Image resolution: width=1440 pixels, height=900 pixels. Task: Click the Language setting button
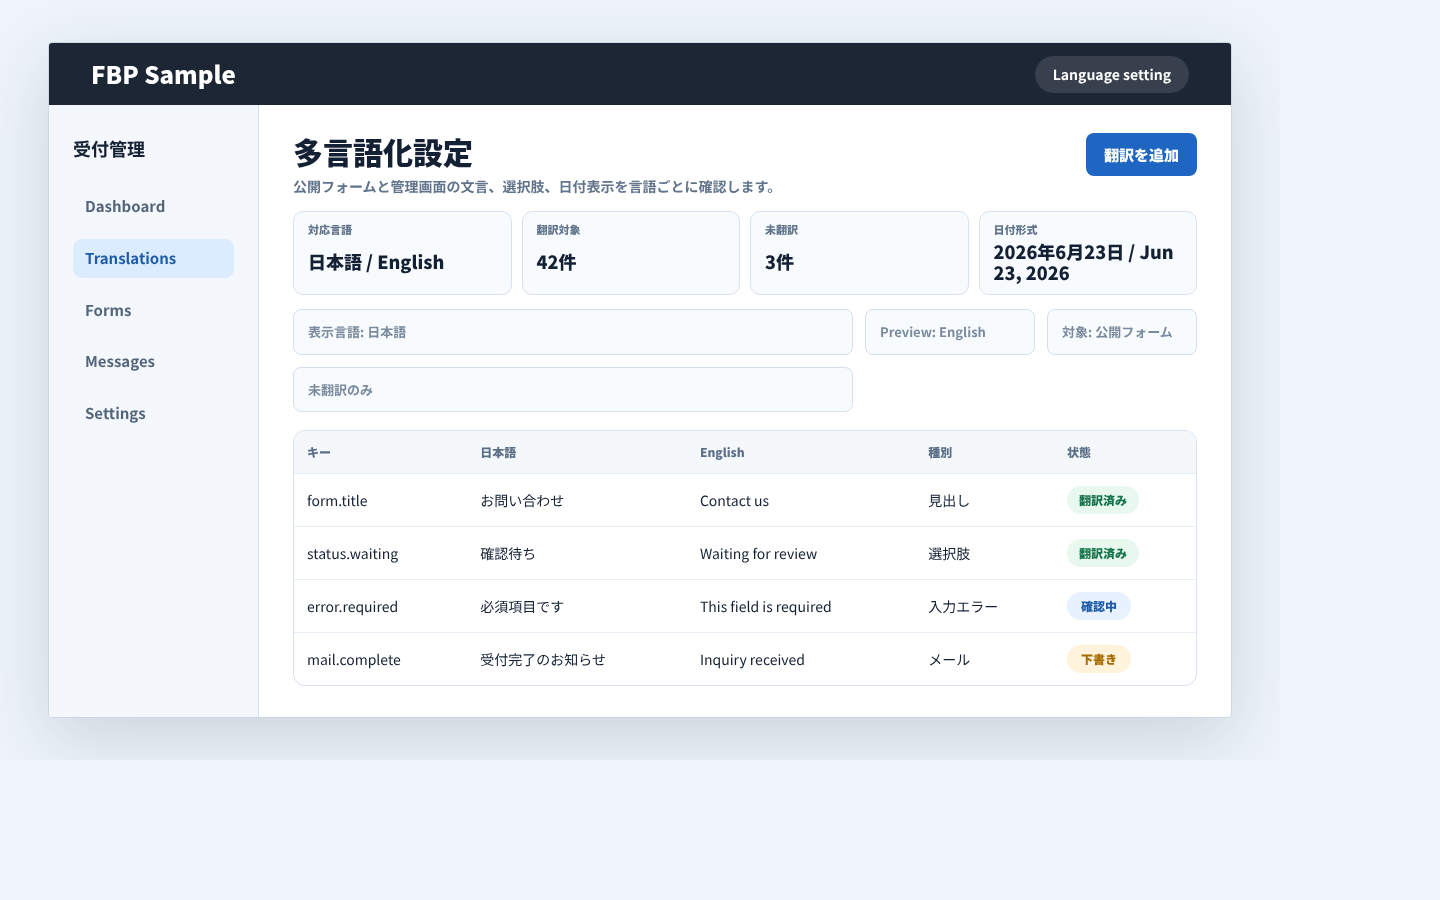1111,75
